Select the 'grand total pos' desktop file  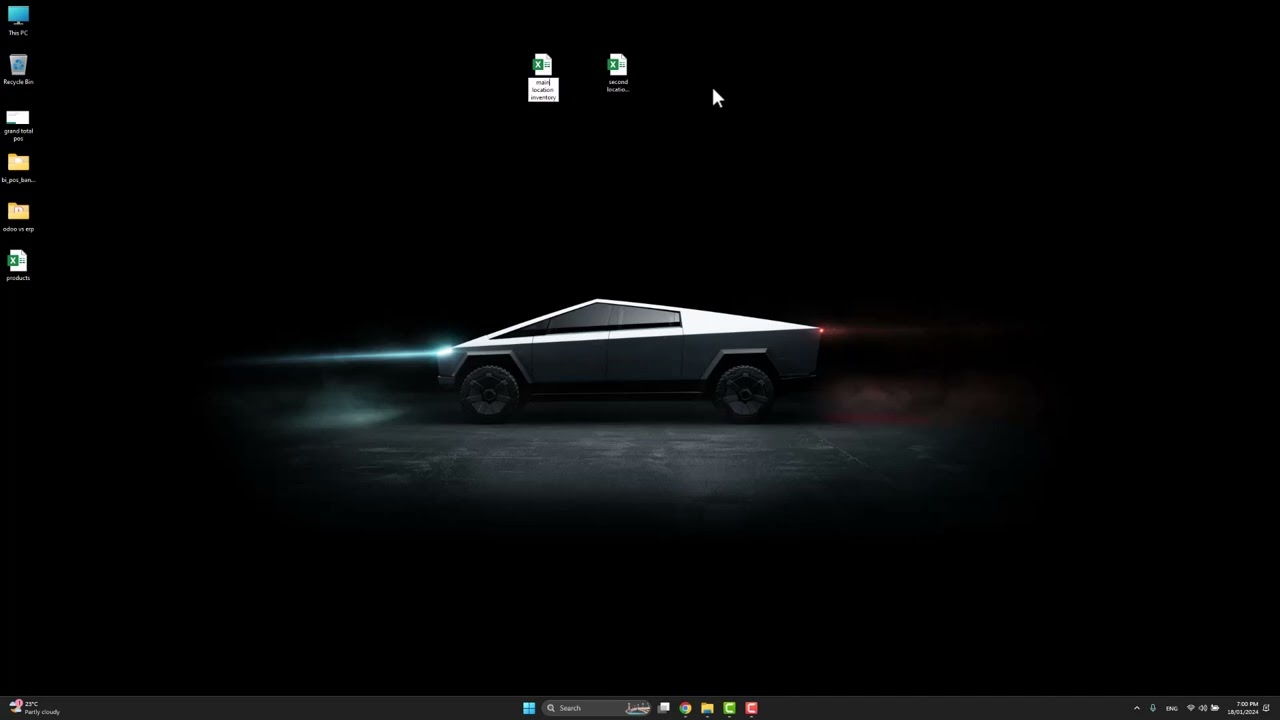18,116
